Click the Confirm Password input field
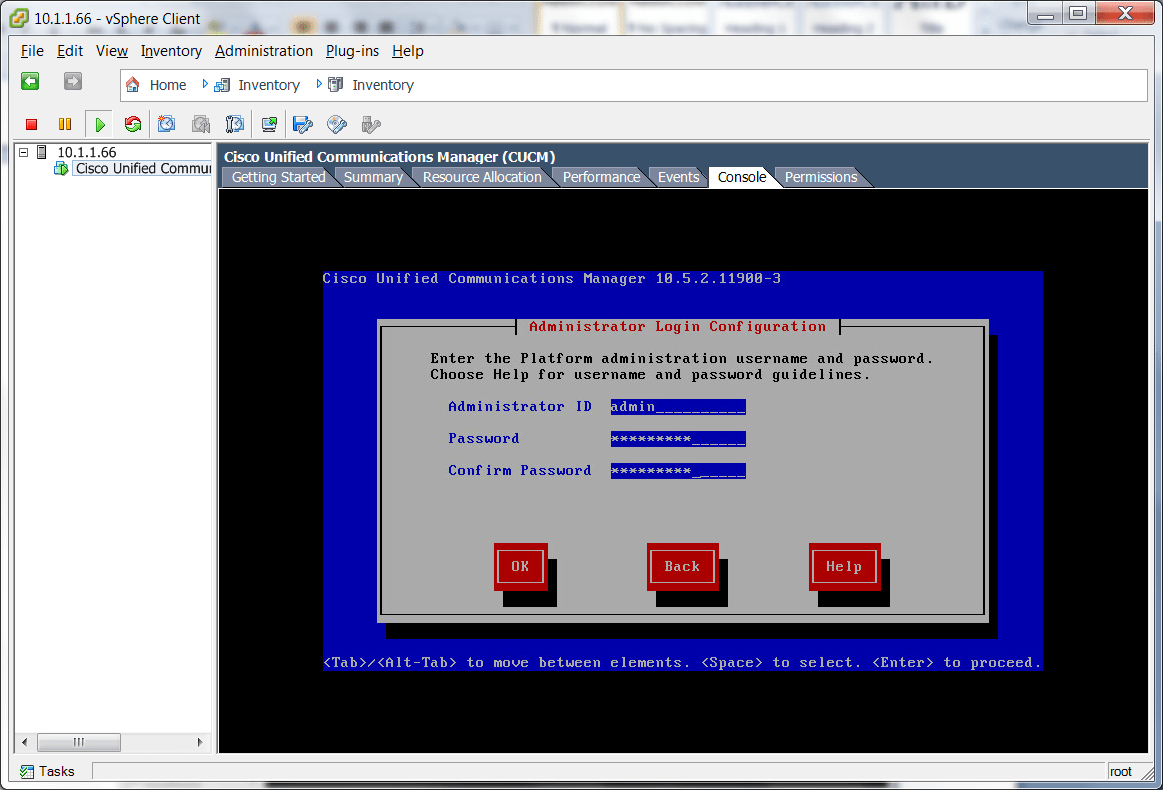Image resolution: width=1163 pixels, height=790 pixels. coord(678,470)
